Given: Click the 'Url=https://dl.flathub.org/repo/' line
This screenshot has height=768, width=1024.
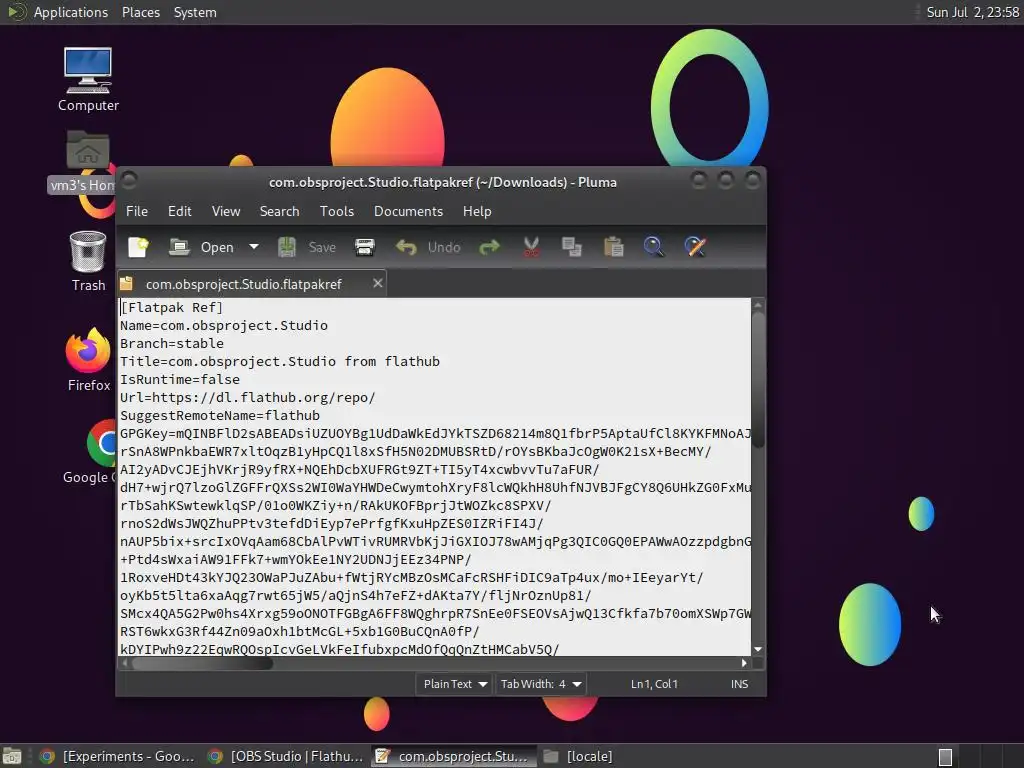Looking at the screenshot, I should [248, 397].
